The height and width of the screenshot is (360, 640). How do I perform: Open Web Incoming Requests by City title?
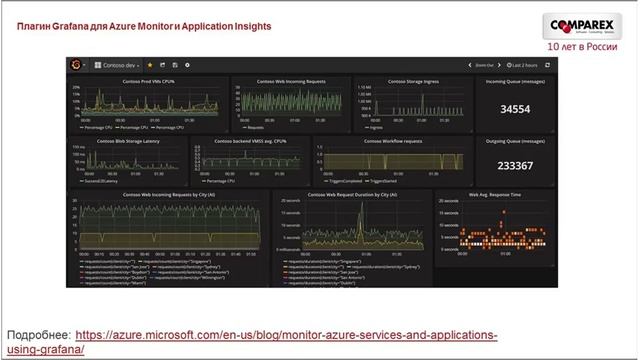169,195
